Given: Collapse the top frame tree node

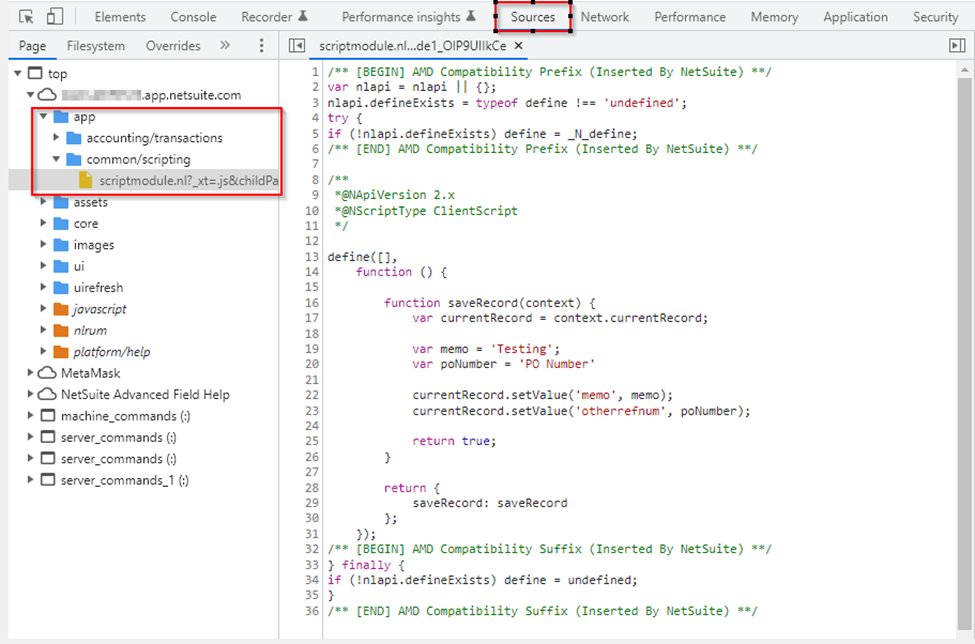Looking at the screenshot, I should pyautogui.click(x=18, y=73).
